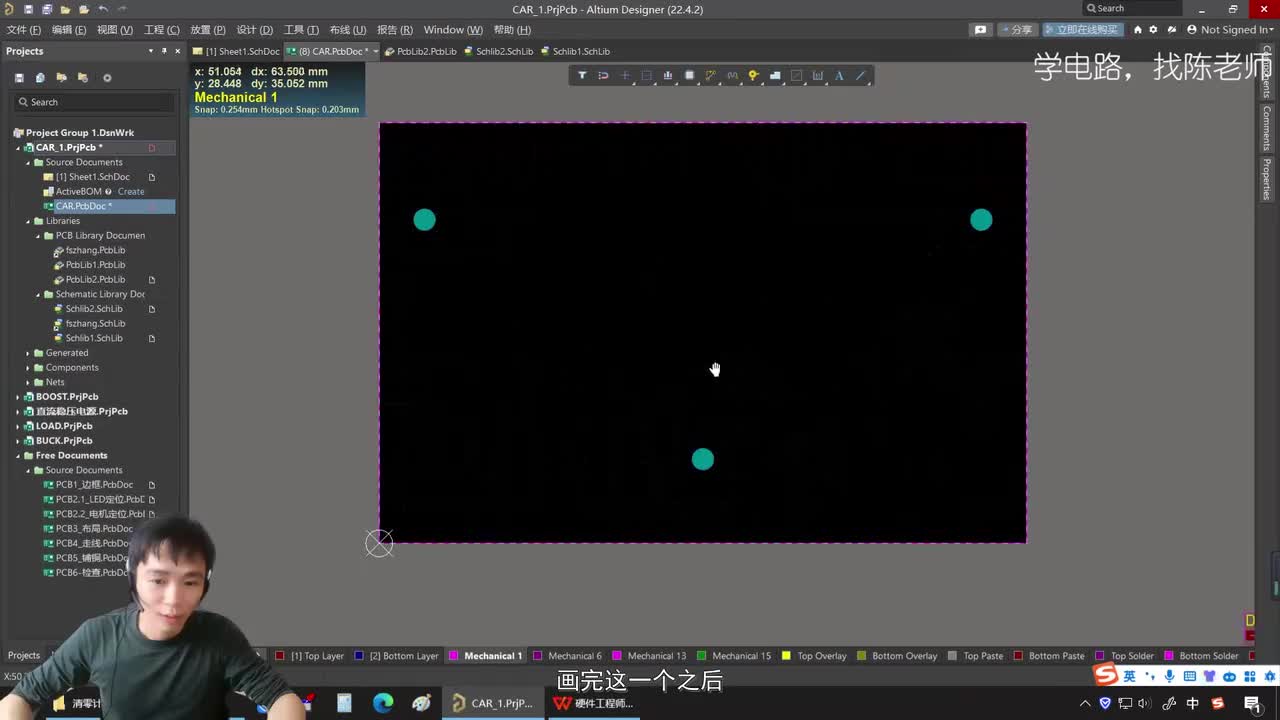Expand the Nets folder
1280x720 pixels.
pos(28,382)
